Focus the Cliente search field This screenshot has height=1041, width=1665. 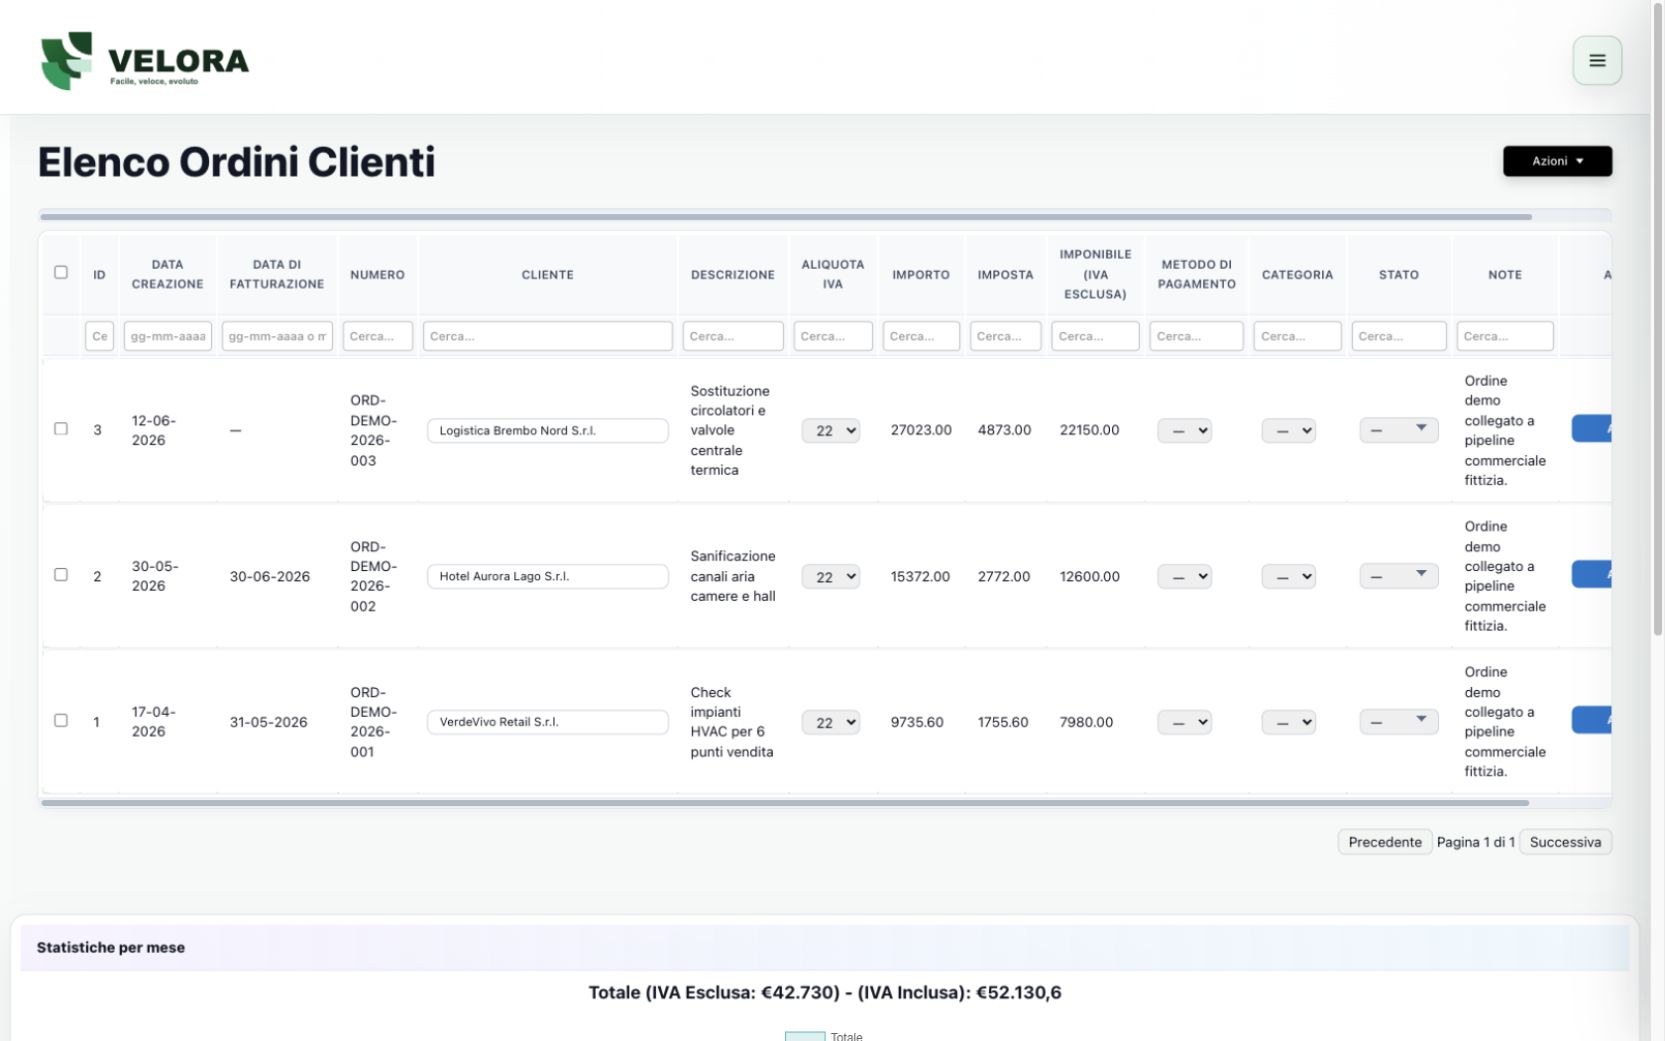pos(548,336)
